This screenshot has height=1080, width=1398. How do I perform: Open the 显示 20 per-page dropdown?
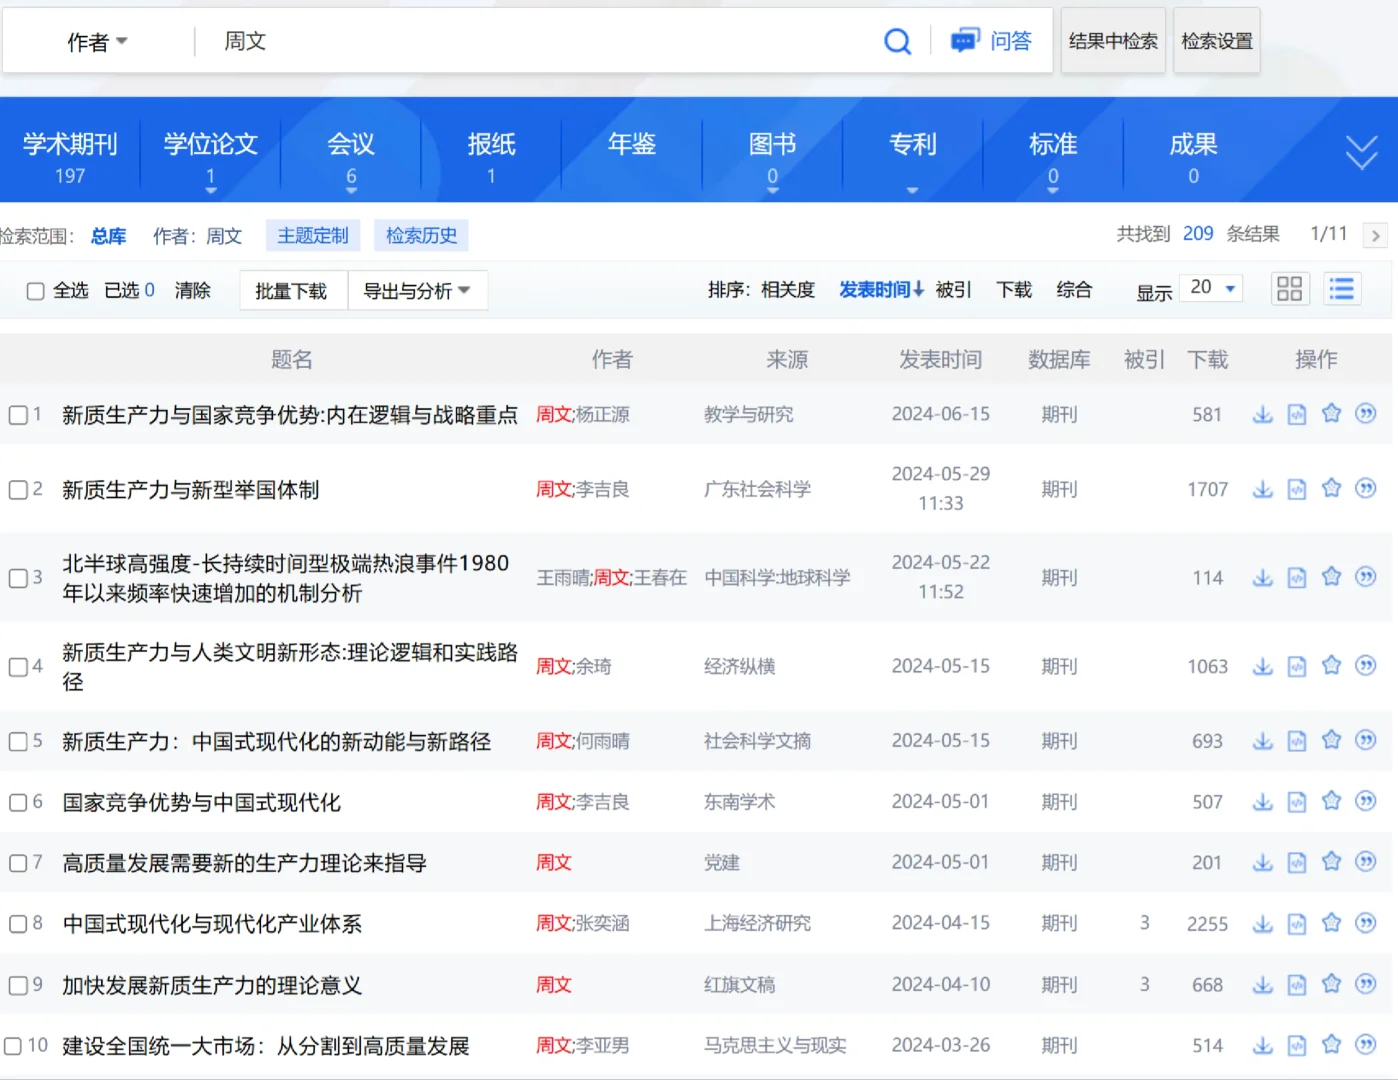(1212, 288)
